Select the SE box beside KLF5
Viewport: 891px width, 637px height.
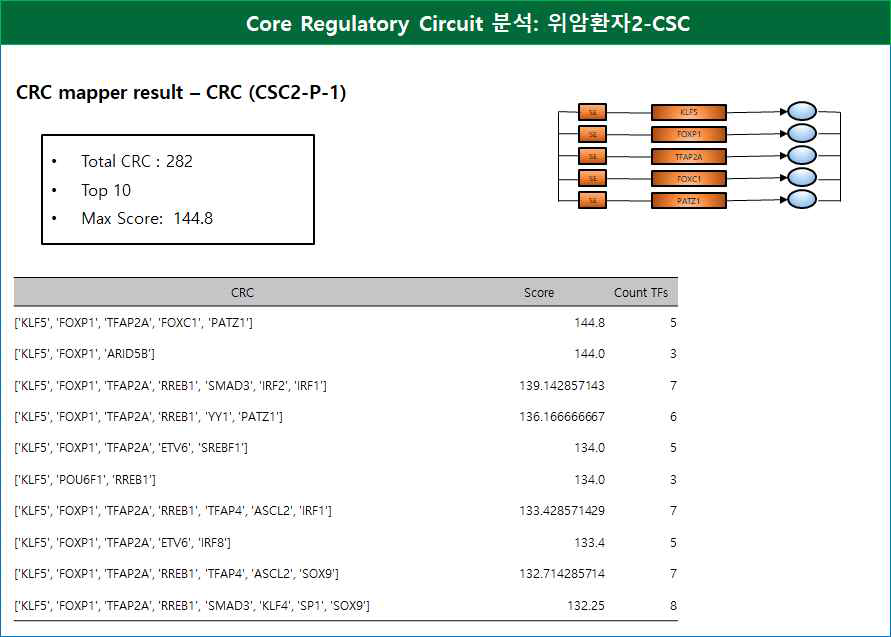coord(592,112)
